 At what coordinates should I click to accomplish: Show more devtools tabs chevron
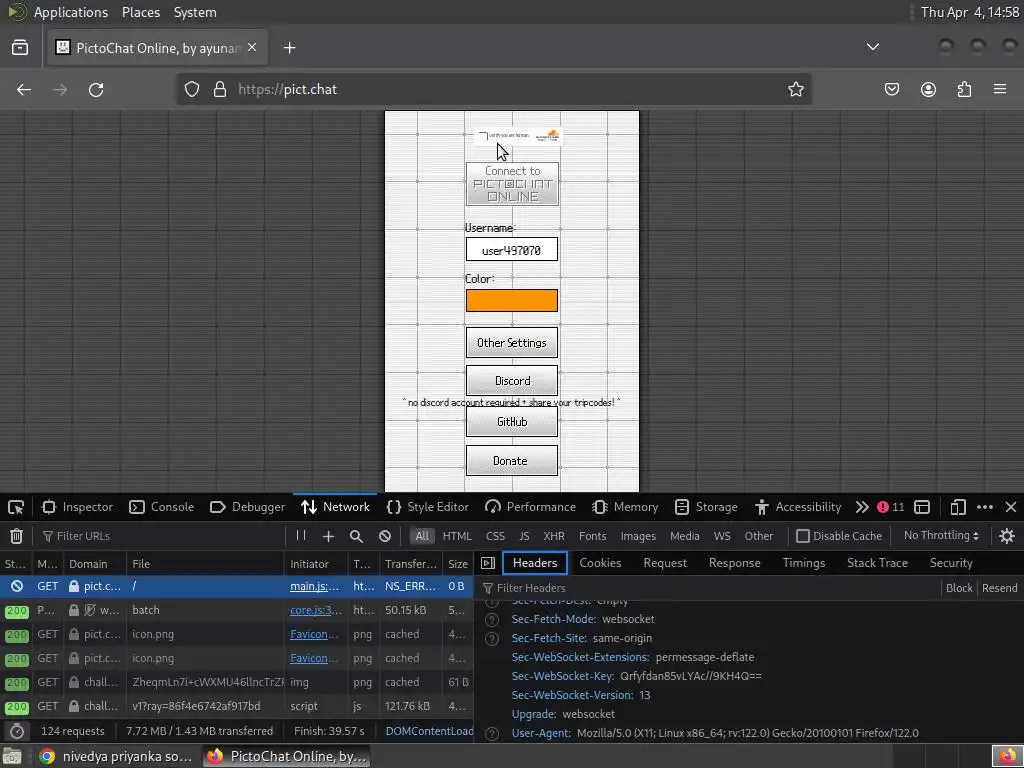tap(862, 507)
